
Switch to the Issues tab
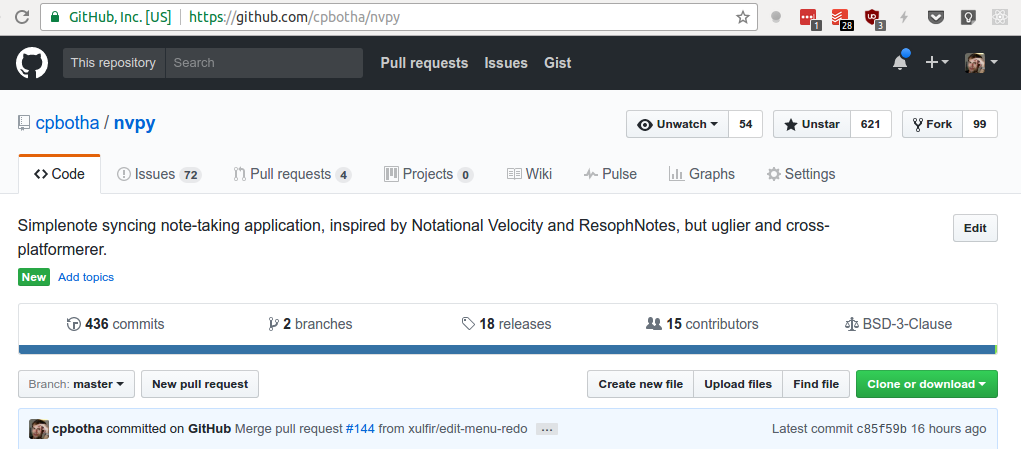point(158,174)
